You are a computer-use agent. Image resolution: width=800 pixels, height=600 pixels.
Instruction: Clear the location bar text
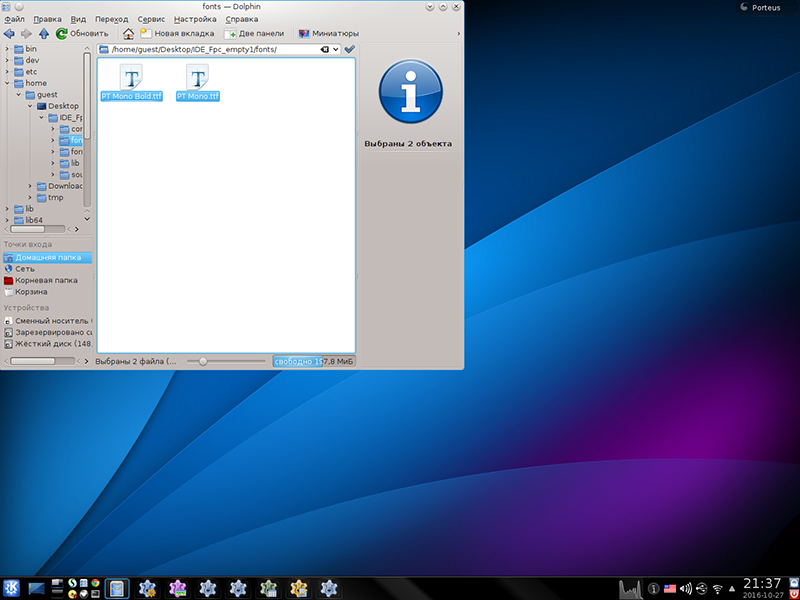point(324,49)
